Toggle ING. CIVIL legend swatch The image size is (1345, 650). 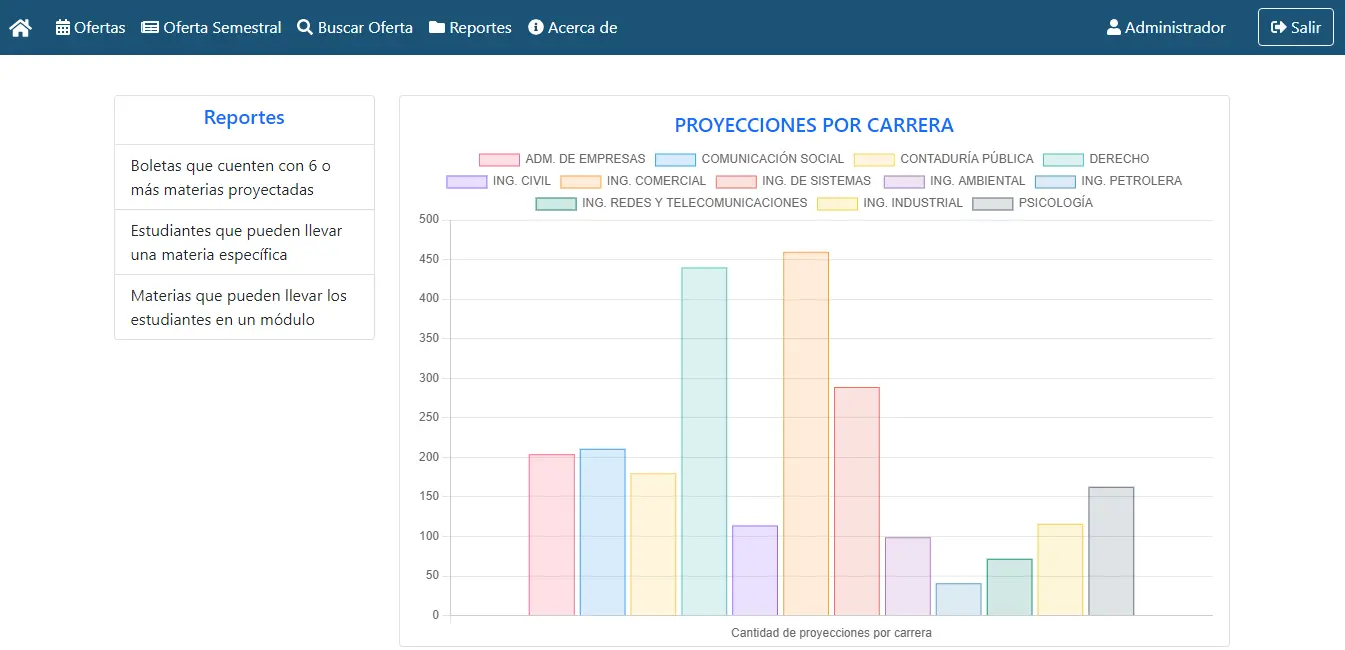tap(466, 182)
